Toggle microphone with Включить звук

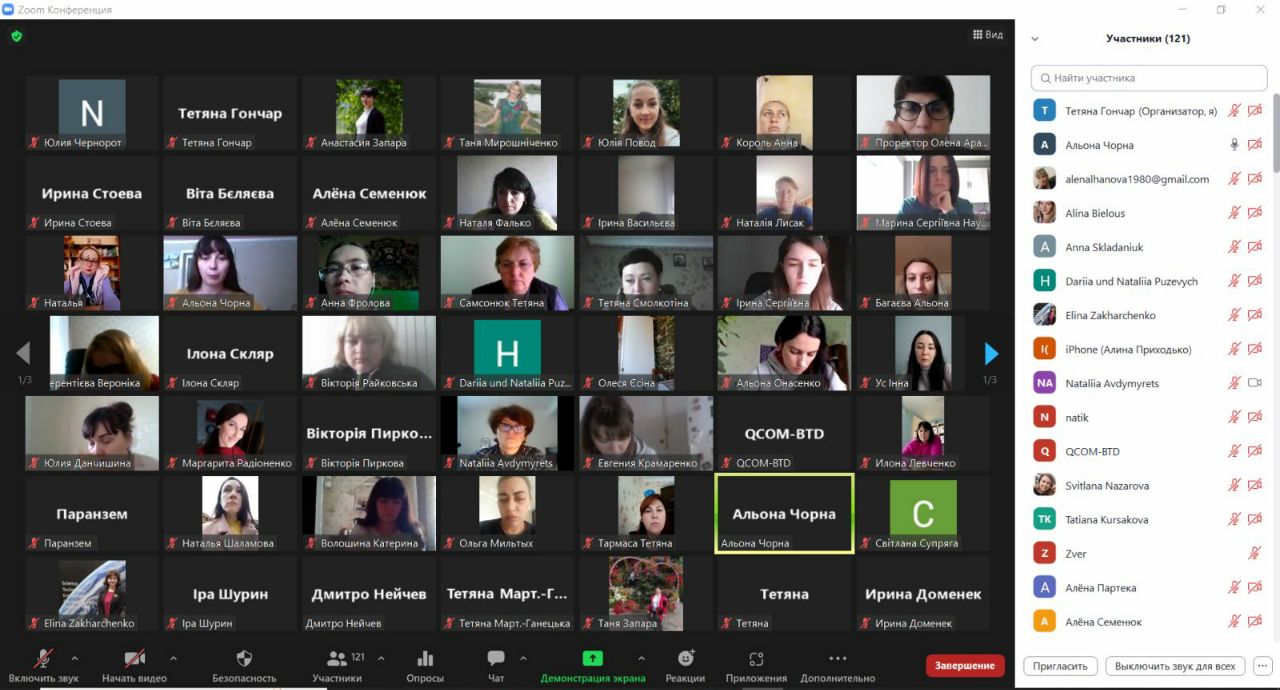click(43, 659)
